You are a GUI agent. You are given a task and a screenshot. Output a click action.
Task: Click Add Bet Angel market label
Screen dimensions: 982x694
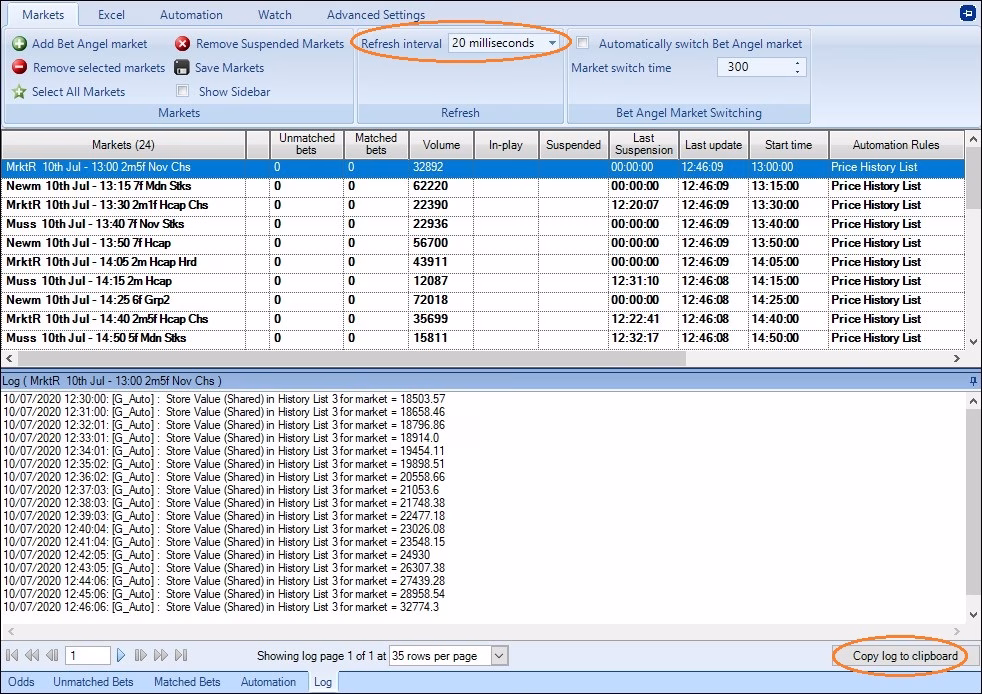tap(90, 43)
